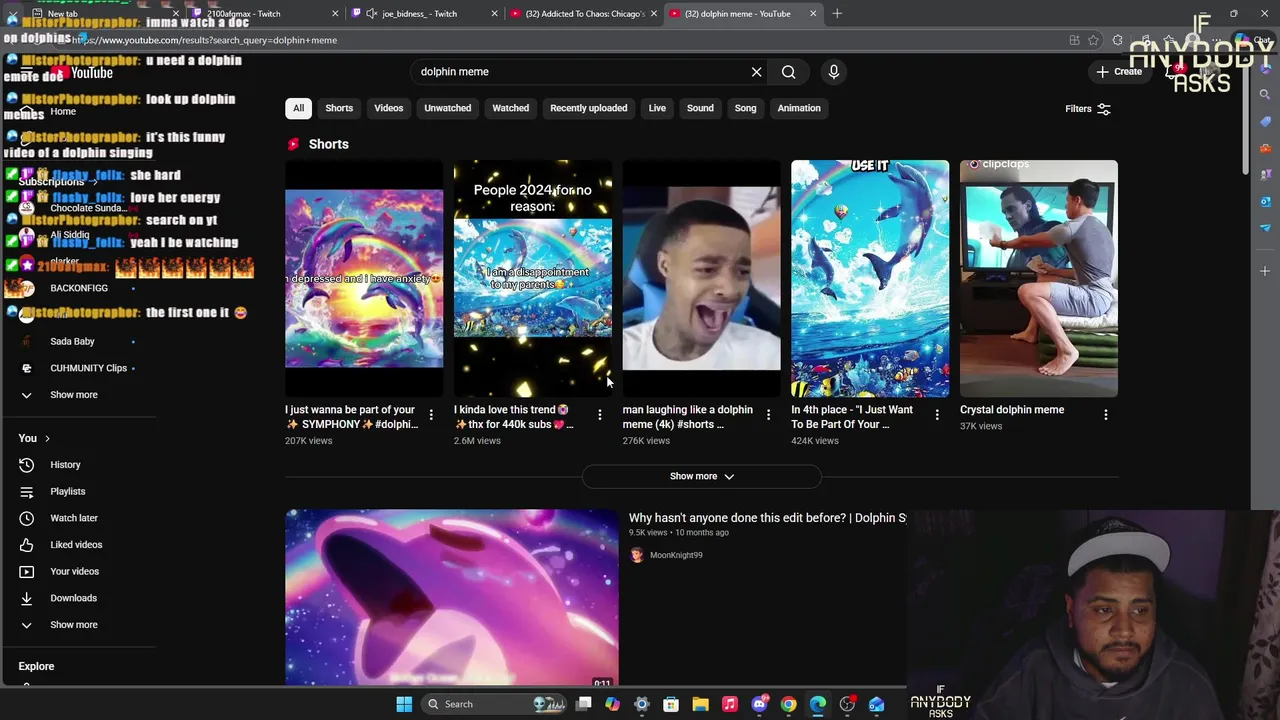
Task: Select the Sound filter chip
Action: tap(700, 108)
